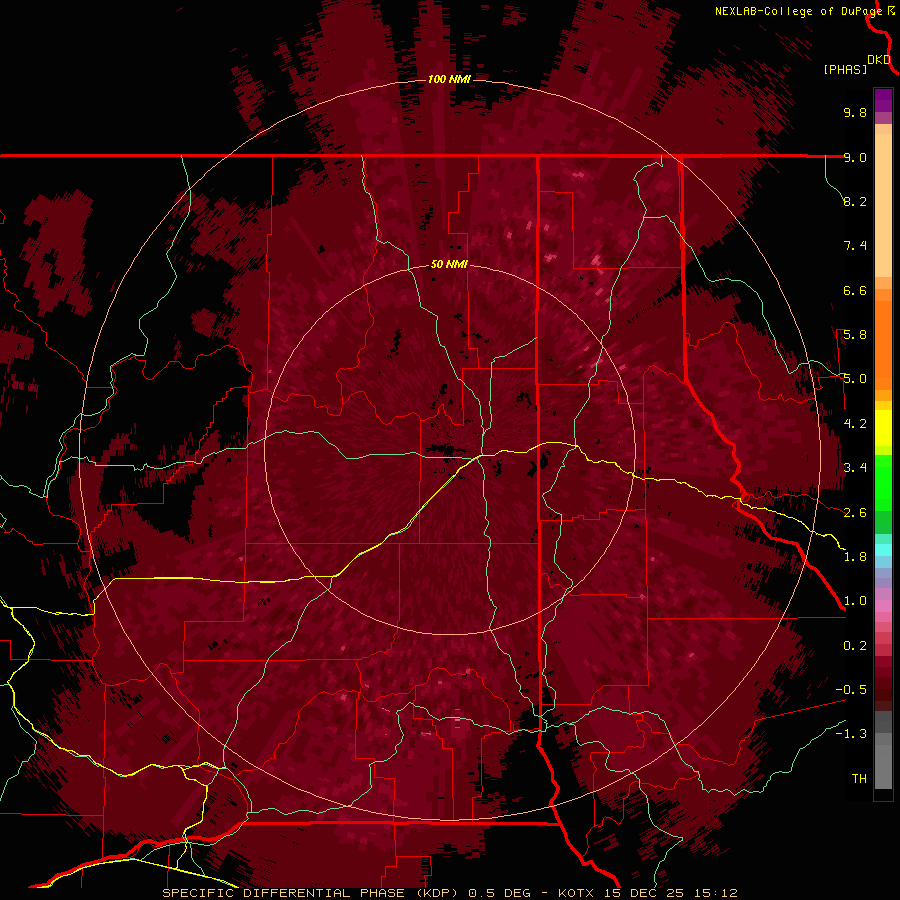Pick the pink band beside the 1.0 value
Screen dimensions: 900x900
point(883,606)
